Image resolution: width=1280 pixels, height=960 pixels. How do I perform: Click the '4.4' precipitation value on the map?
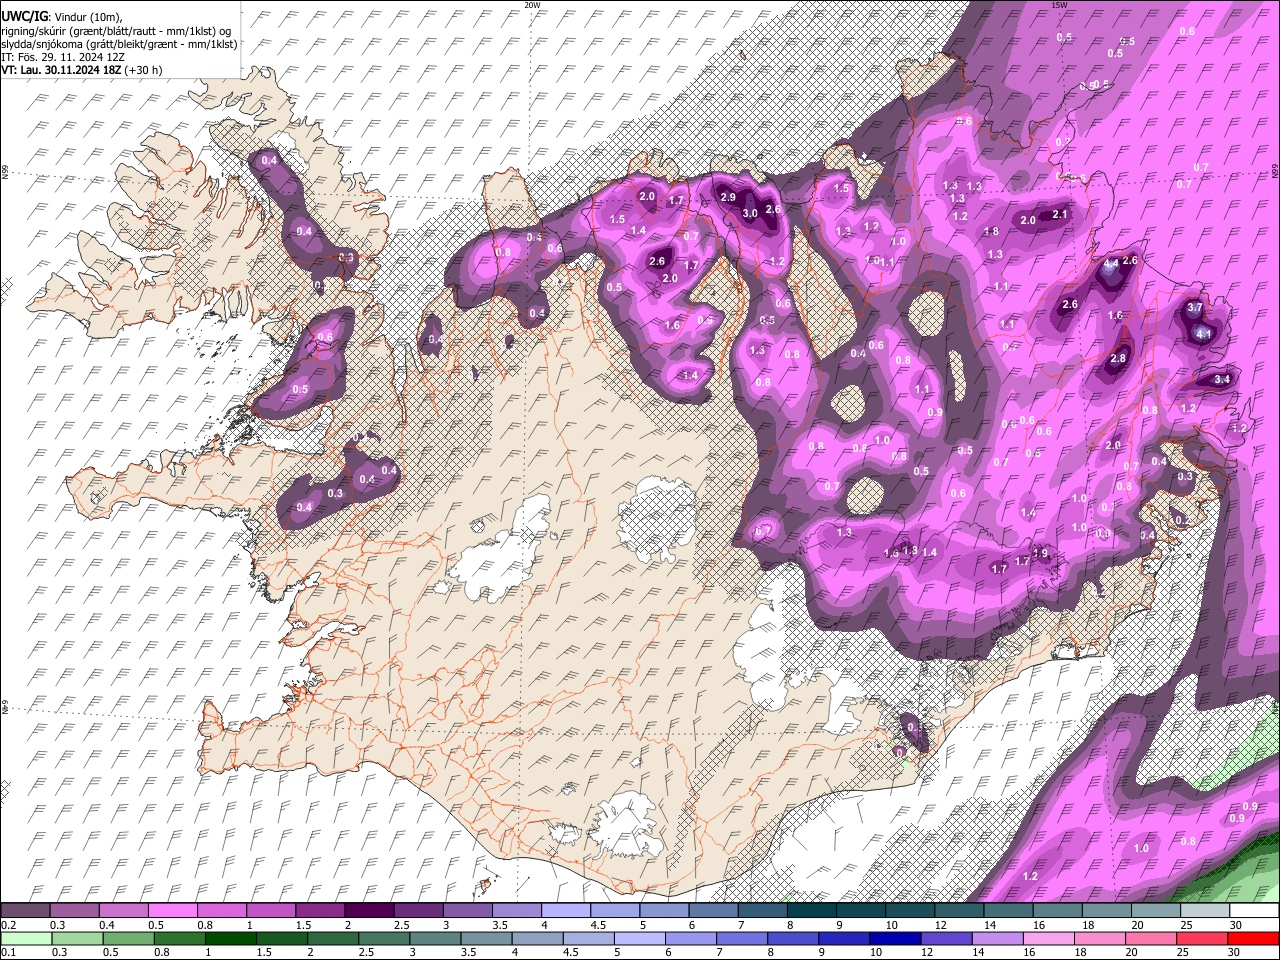tap(1111, 264)
